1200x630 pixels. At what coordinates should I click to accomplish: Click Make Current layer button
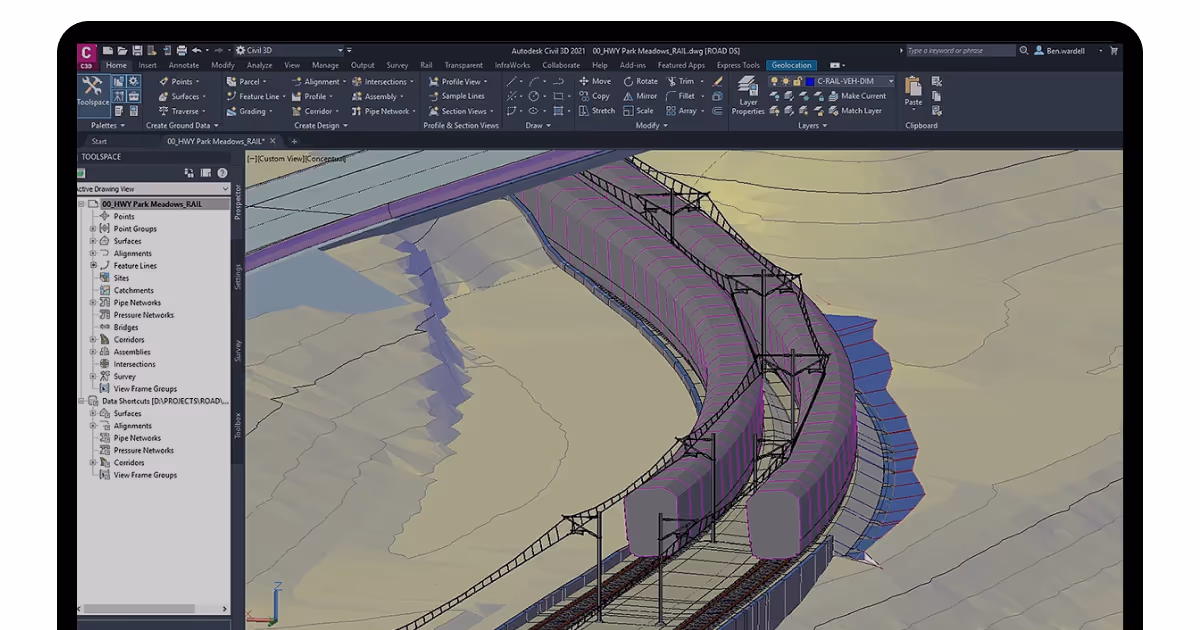click(x=856, y=96)
